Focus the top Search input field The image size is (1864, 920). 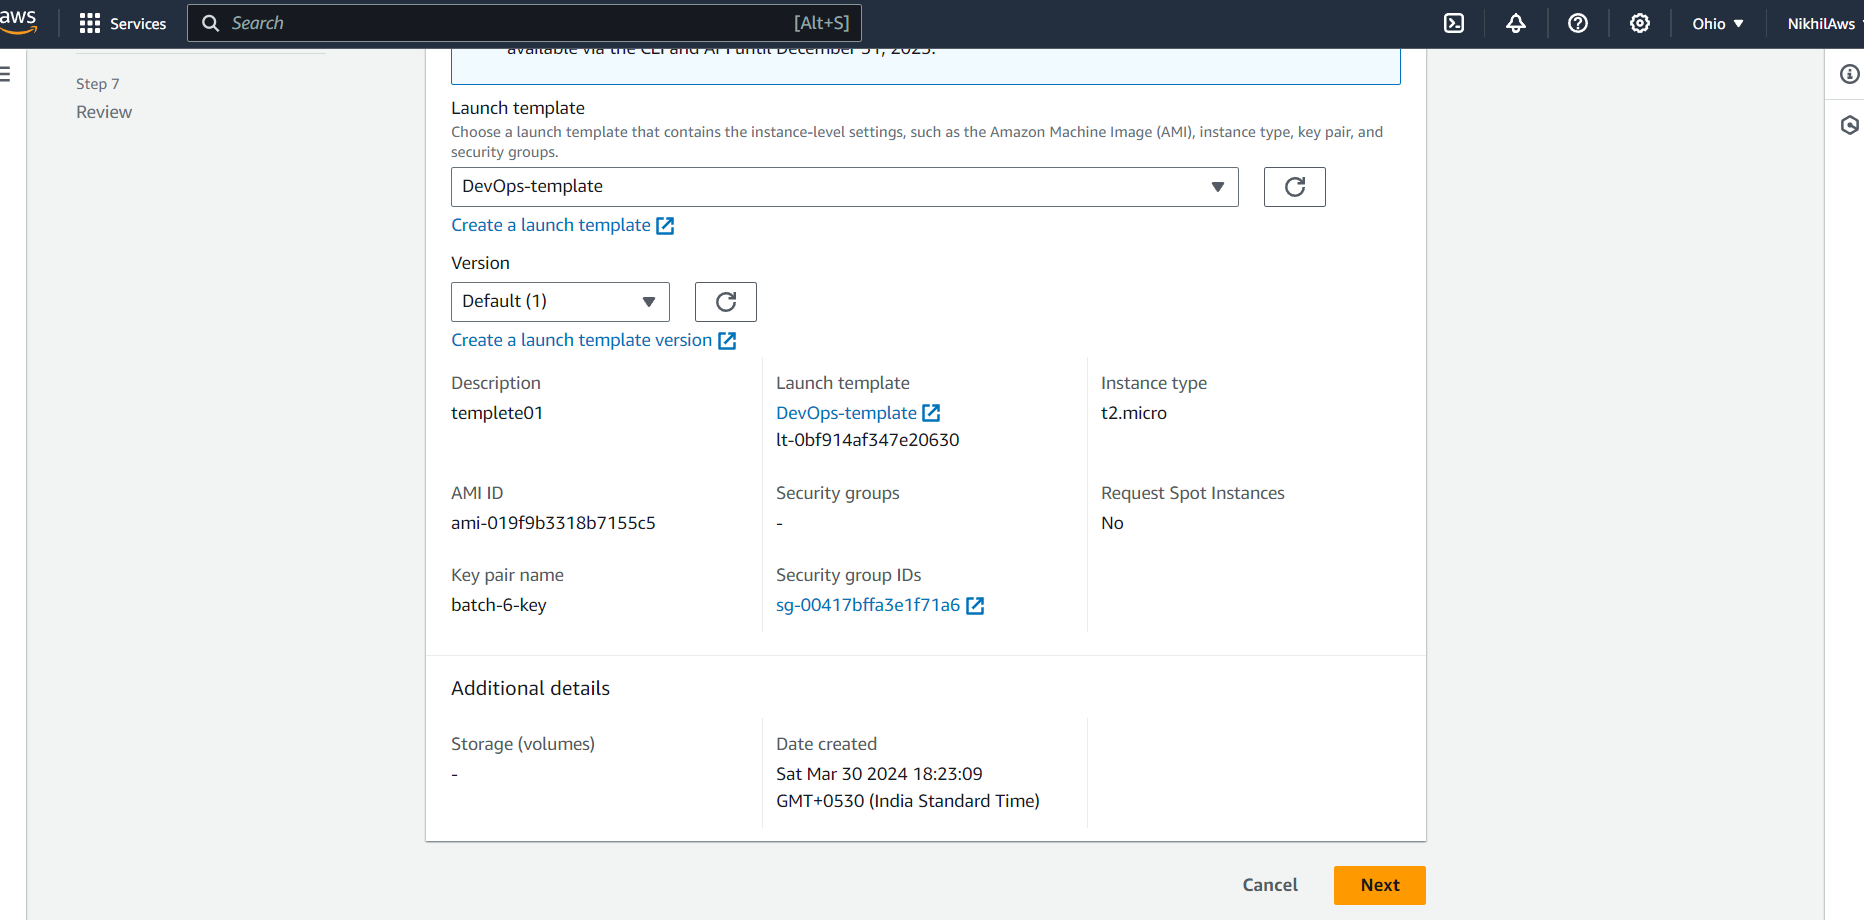[x=524, y=23]
